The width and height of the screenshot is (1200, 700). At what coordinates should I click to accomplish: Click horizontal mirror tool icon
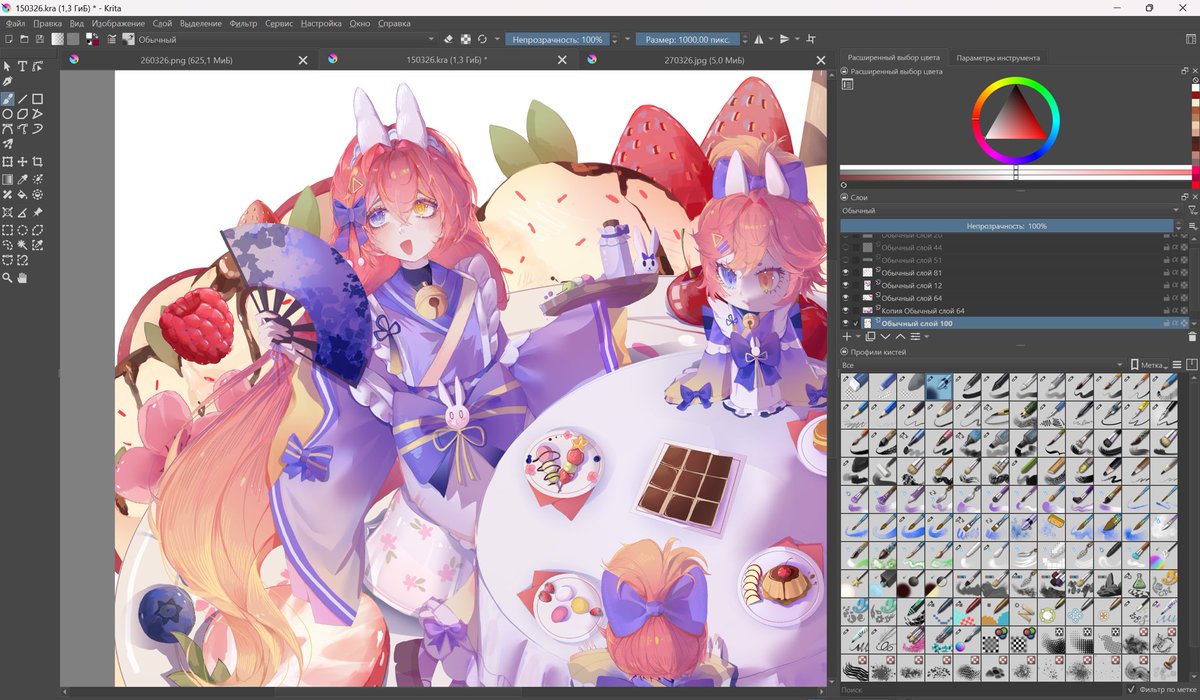click(x=757, y=40)
